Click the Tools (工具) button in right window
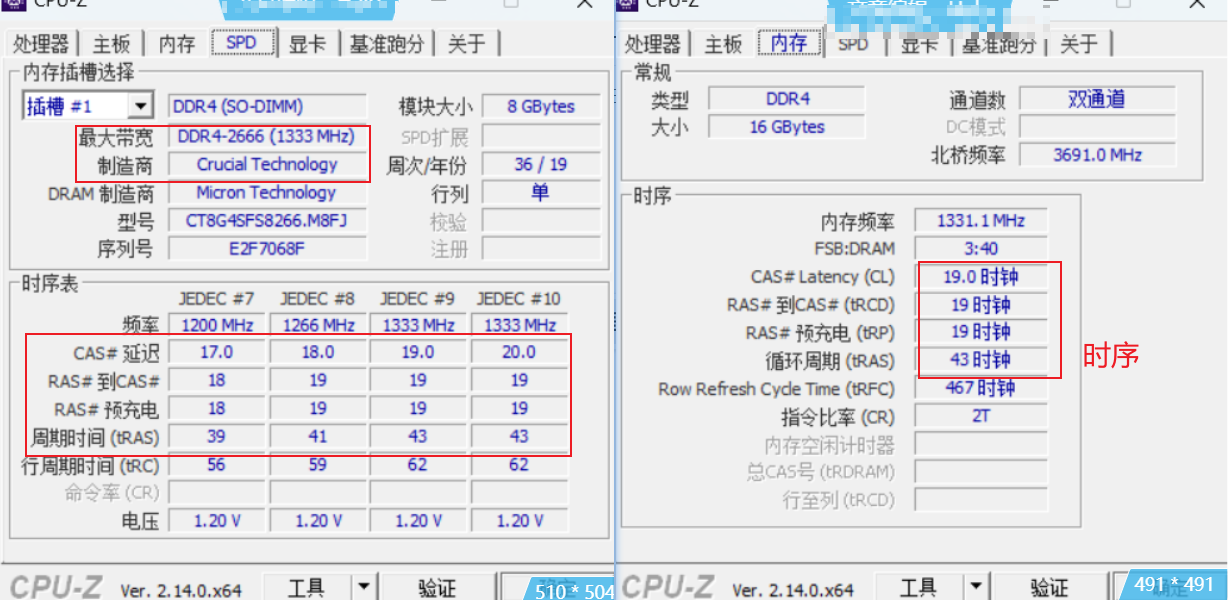The height and width of the screenshot is (600, 1228). [918, 587]
